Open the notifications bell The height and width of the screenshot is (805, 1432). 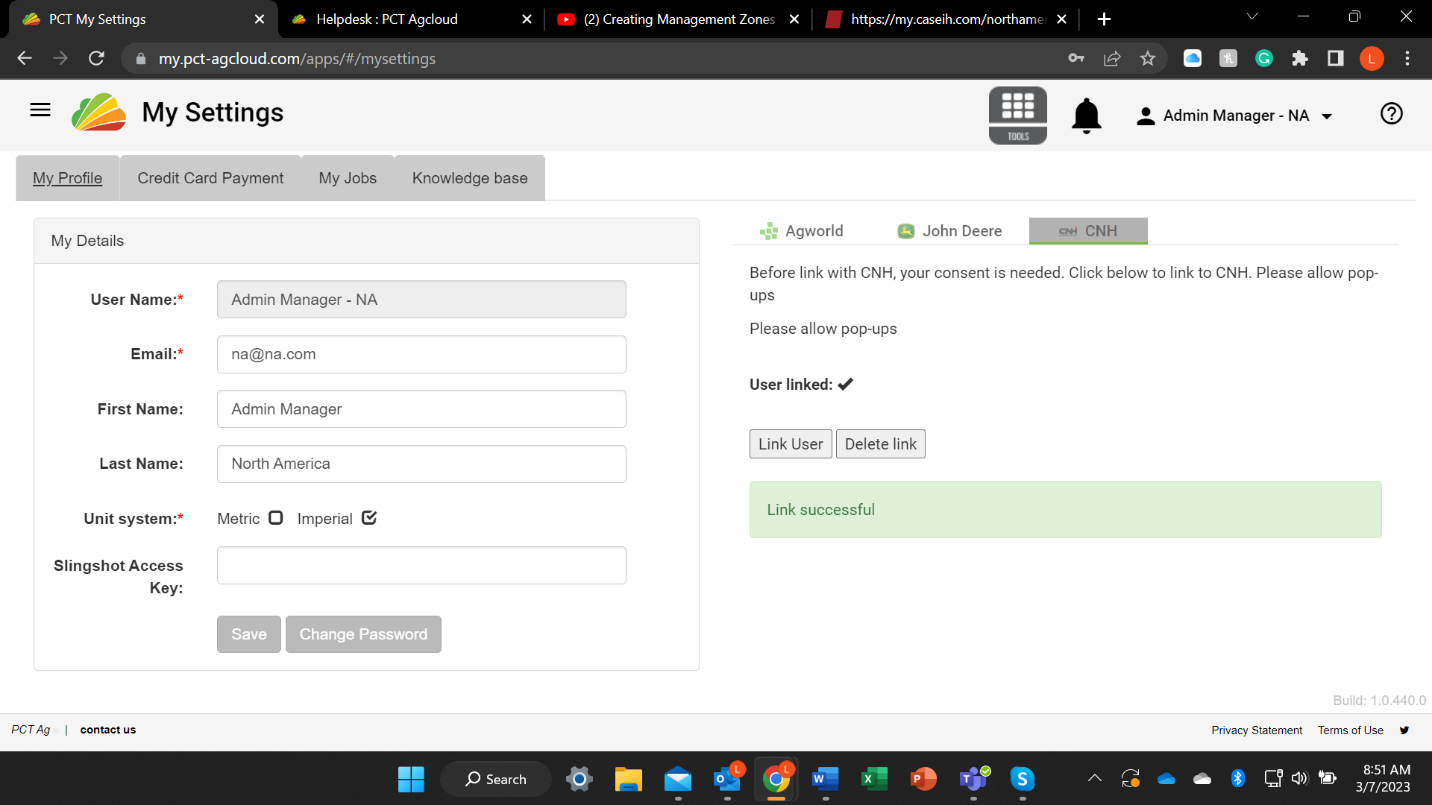point(1086,116)
